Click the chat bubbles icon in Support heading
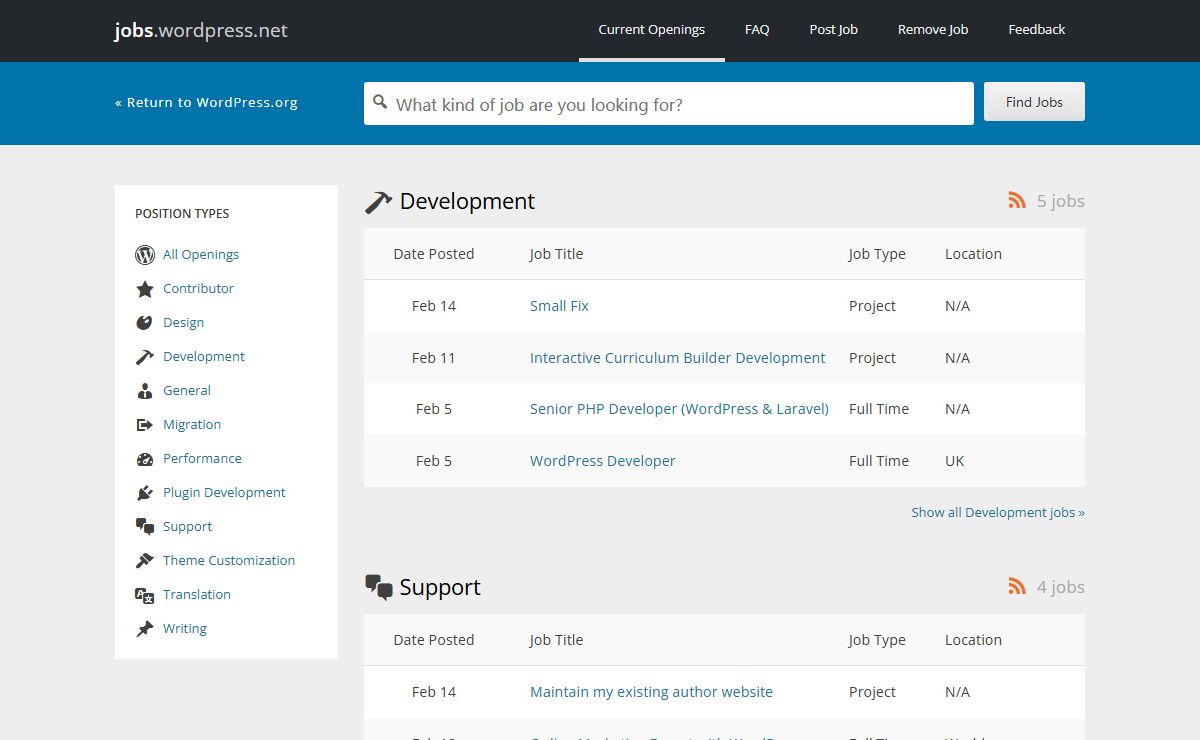1200x740 pixels. [x=379, y=588]
